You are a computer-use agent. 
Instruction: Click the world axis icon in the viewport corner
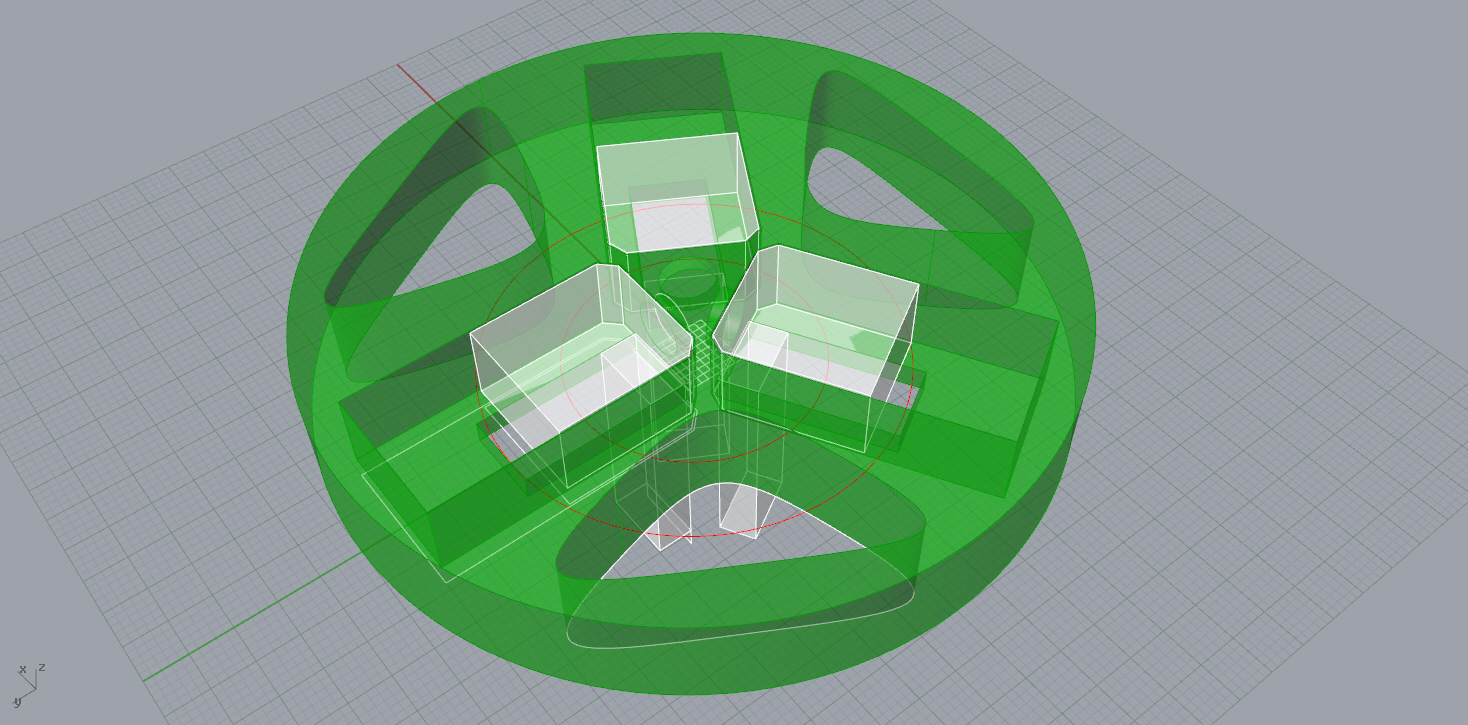click(x=29, y=684)
